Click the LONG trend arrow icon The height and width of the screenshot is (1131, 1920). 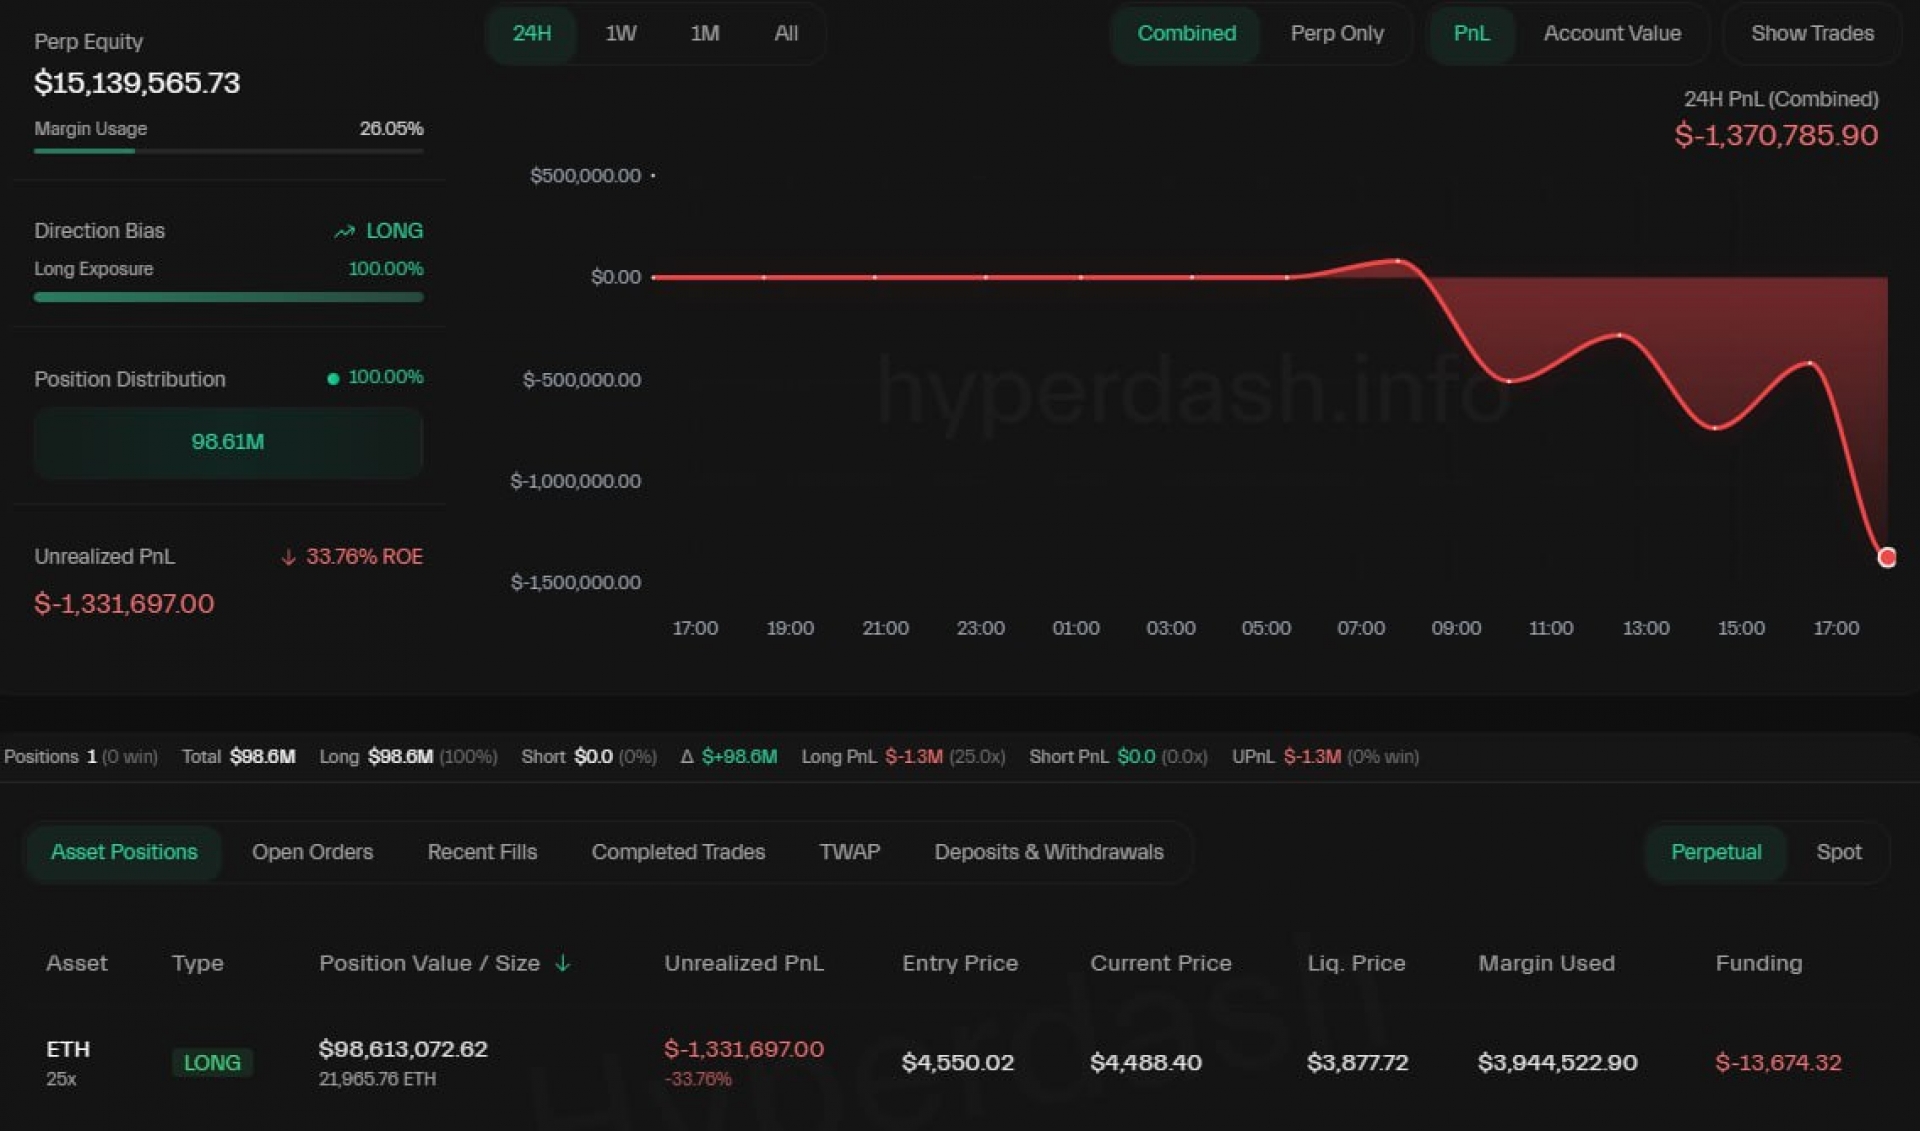click(x=344, y=231)
